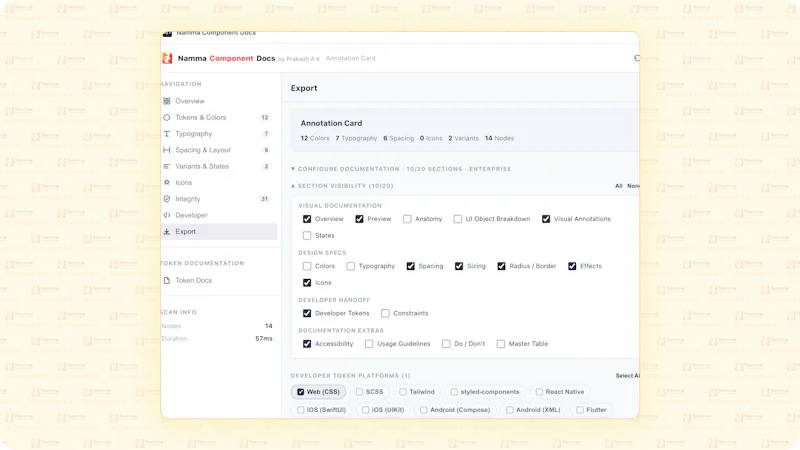Enable the Colors design spec checkbox
Viewport: 800px width, 450px height.
click(307, 266)
